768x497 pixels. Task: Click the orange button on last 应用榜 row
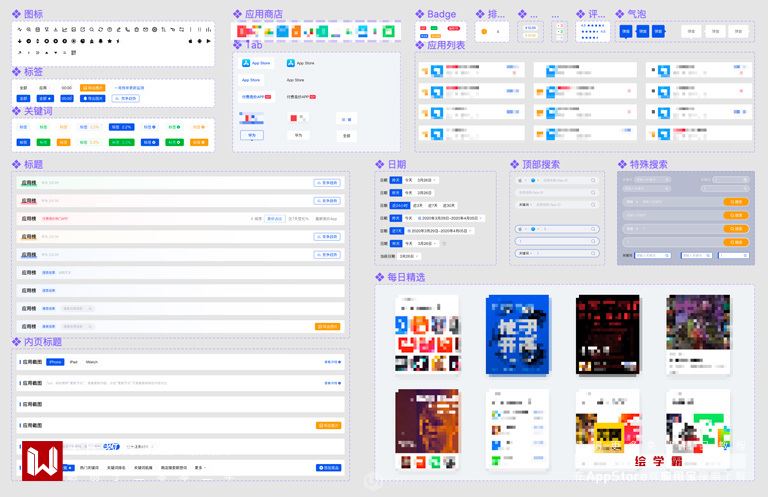(328, 327)
